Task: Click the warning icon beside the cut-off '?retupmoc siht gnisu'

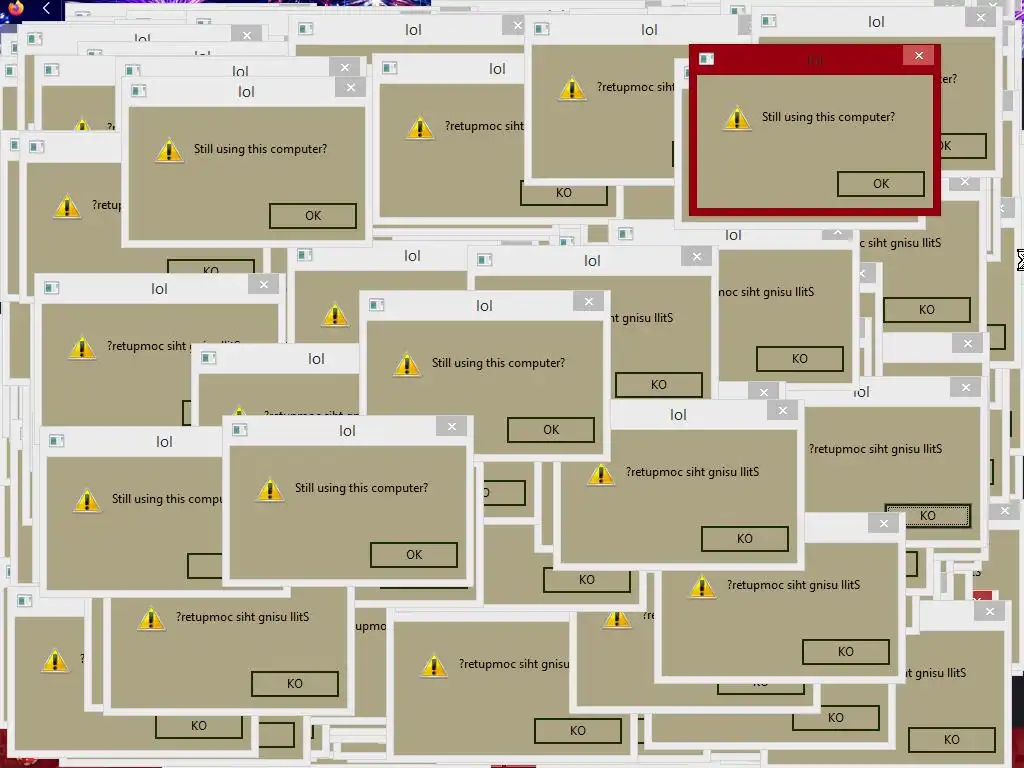Action: point(434,666)
